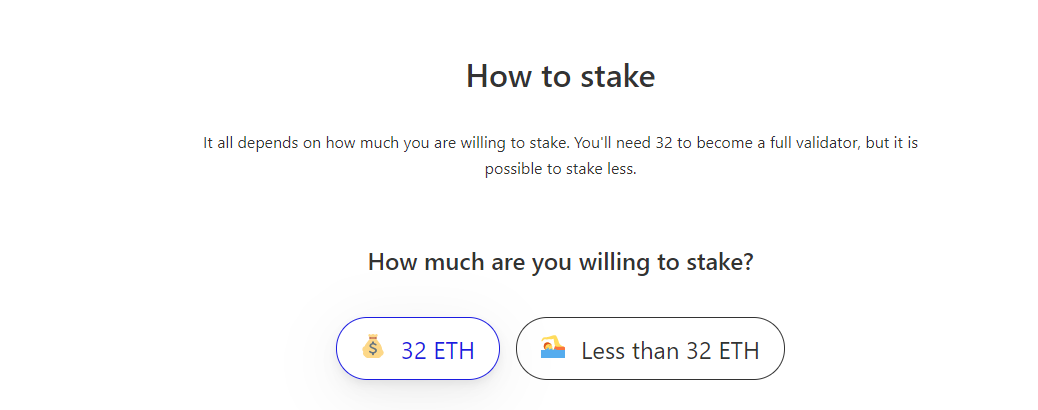Image resolution: width=1038 pixels, height=410 pixels.
Task: Click the blue "32 ETH" label text
Action: (x=438, y=350)
